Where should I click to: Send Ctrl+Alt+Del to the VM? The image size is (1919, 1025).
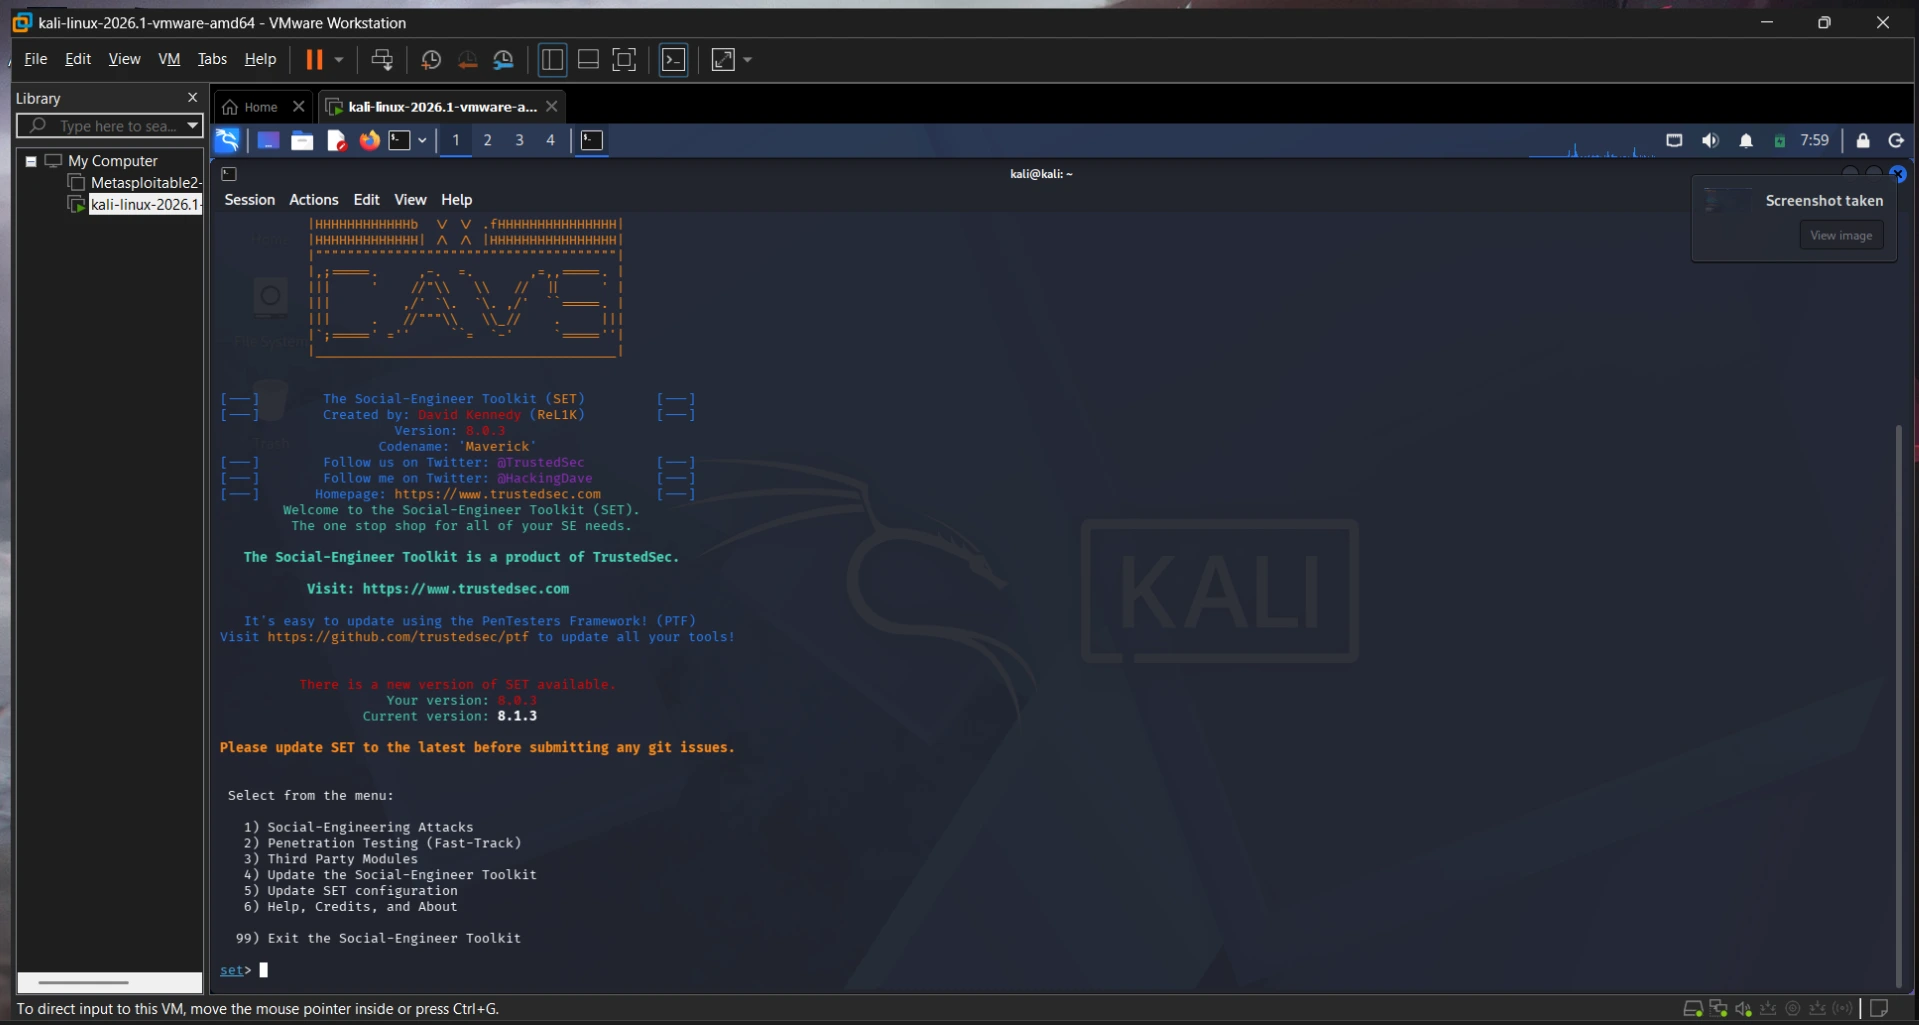(381, 60)
